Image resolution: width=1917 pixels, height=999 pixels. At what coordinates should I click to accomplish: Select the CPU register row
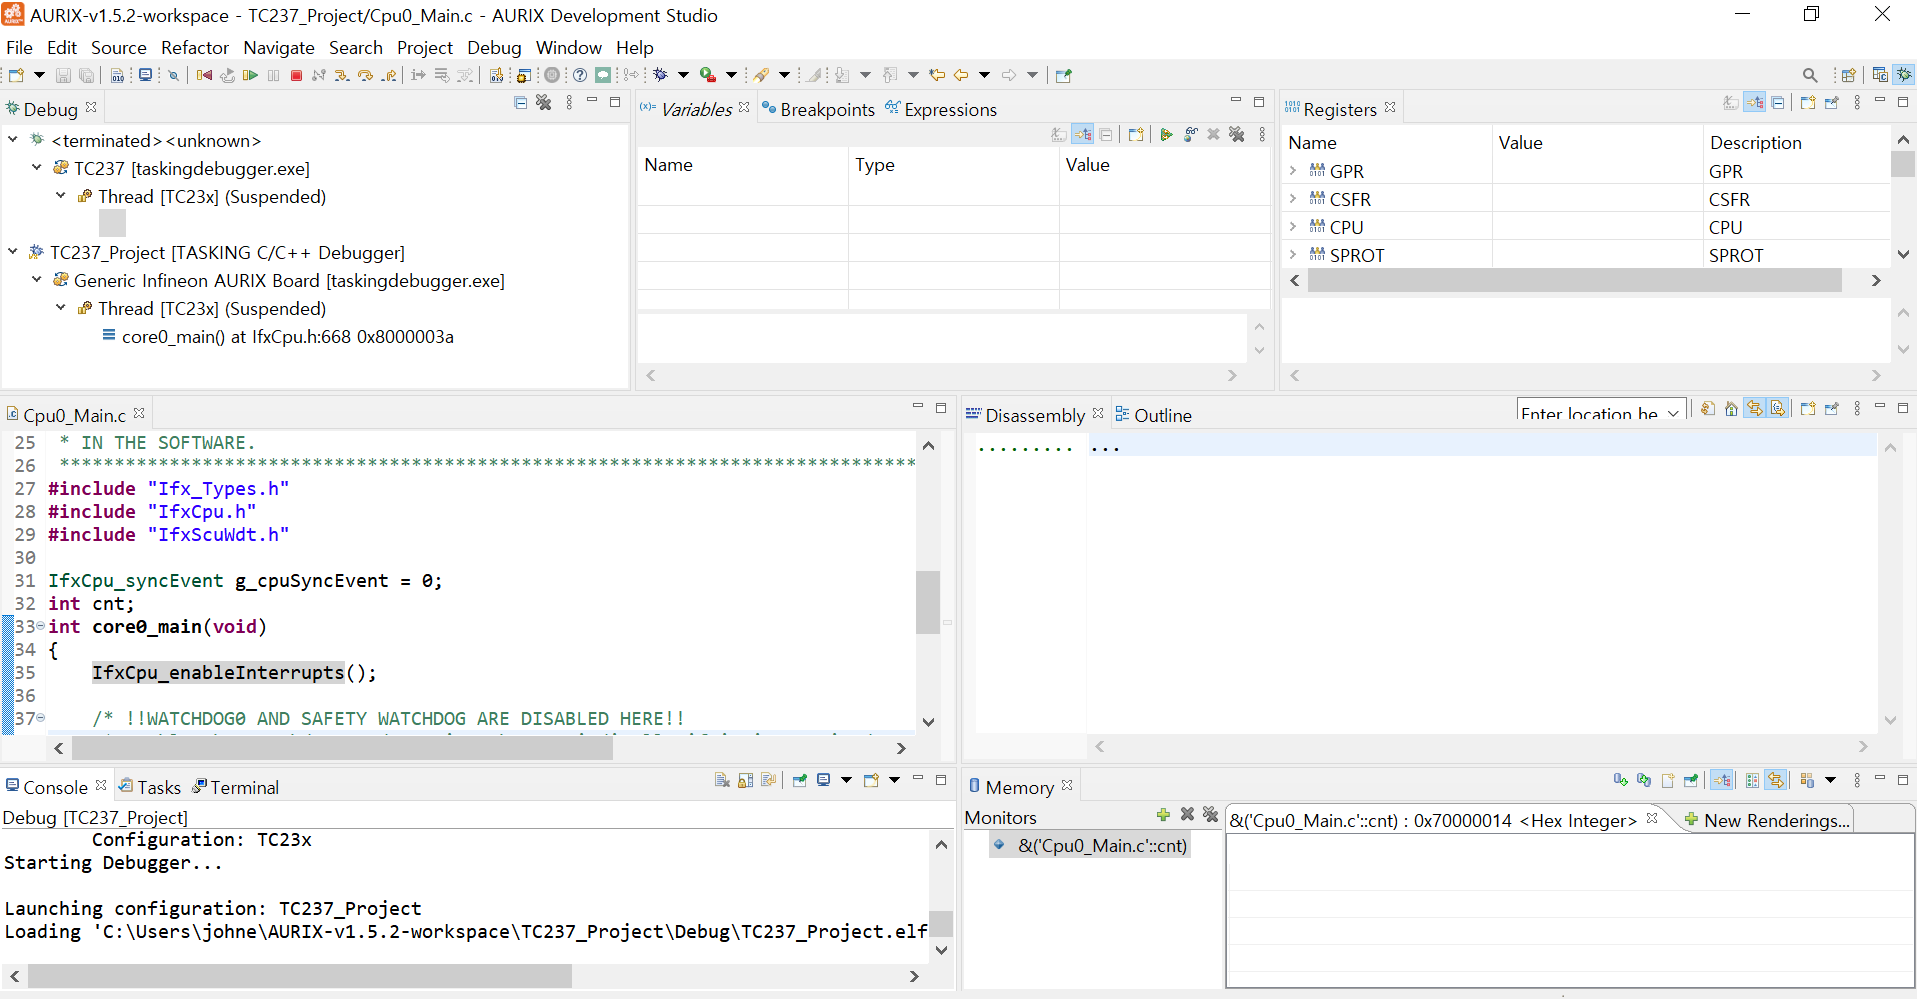pos(1587,227)
